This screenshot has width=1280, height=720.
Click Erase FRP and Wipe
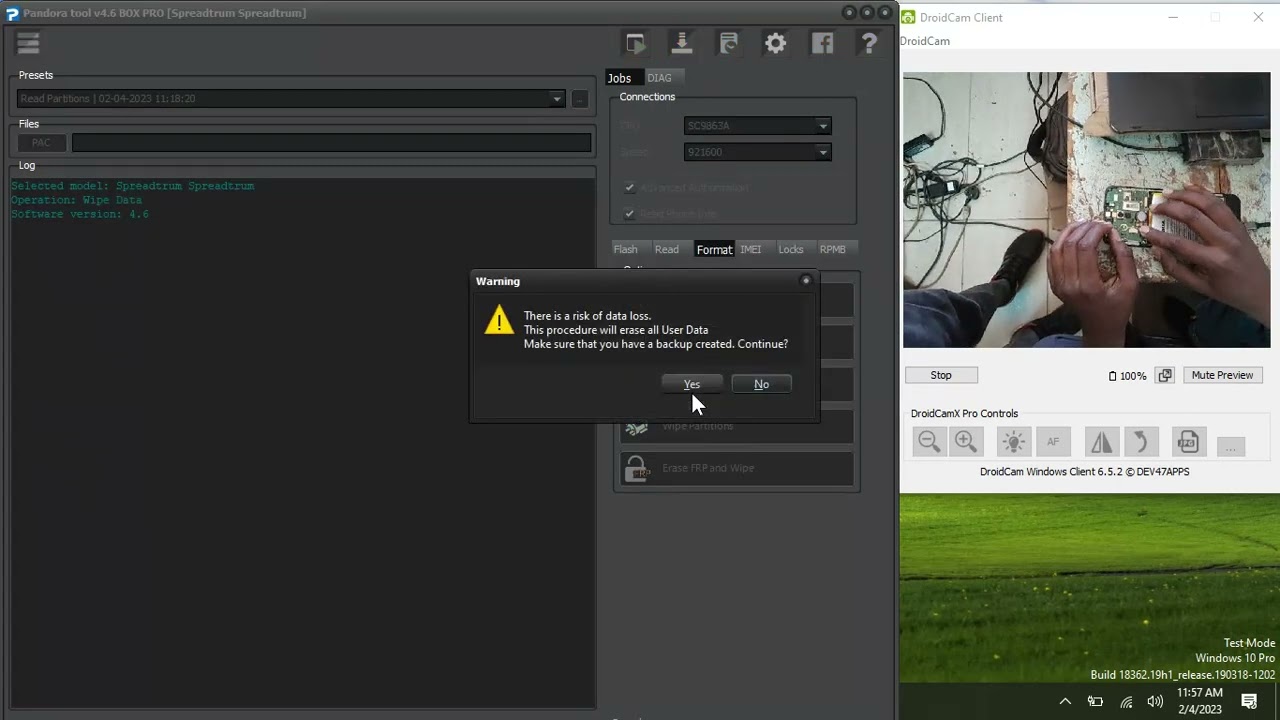736,468
